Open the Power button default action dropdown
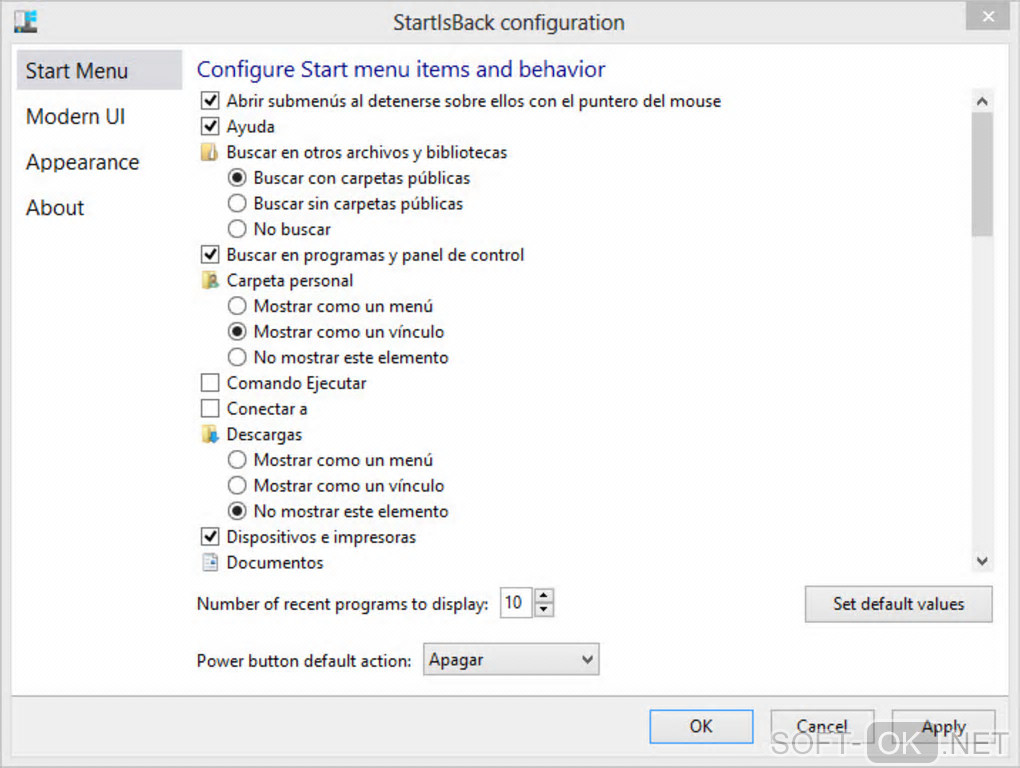The height and width of the screenshot is (768, 1020). (511, 660)
